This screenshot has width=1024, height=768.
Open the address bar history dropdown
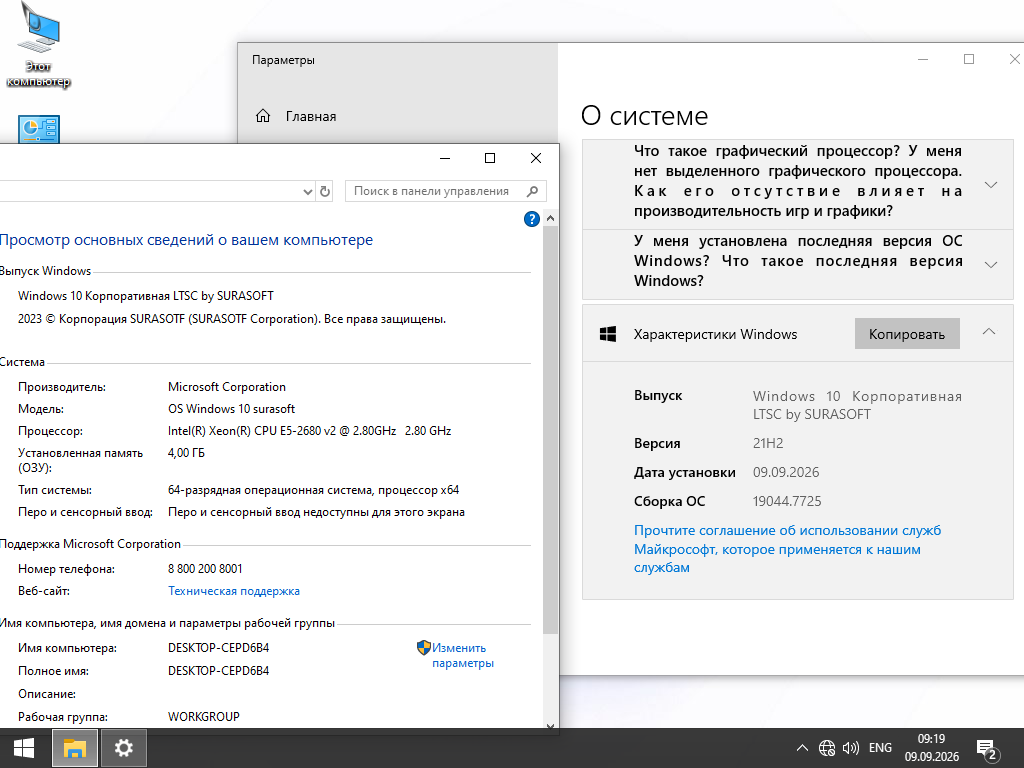(308, 192)
